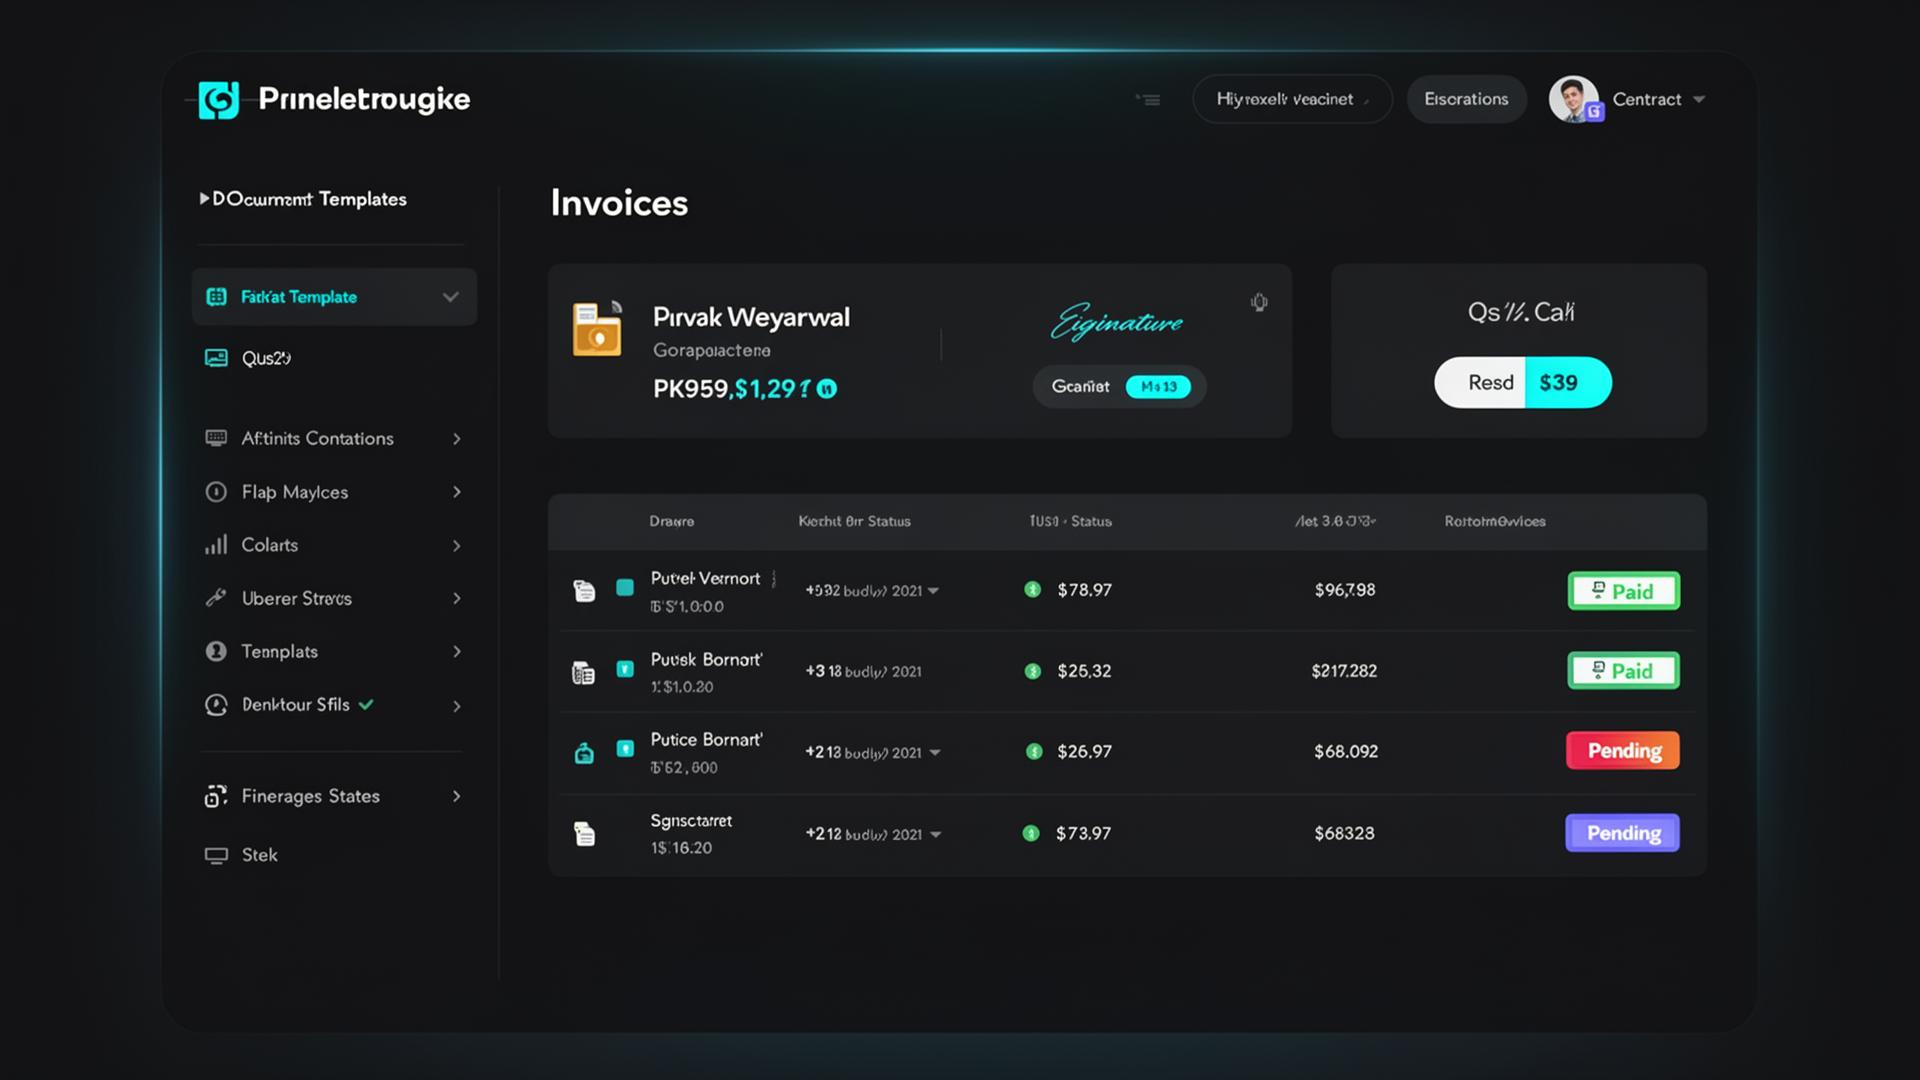
Task: Open the +212 budly 2021 date dropdown
Action: point(935,834)
